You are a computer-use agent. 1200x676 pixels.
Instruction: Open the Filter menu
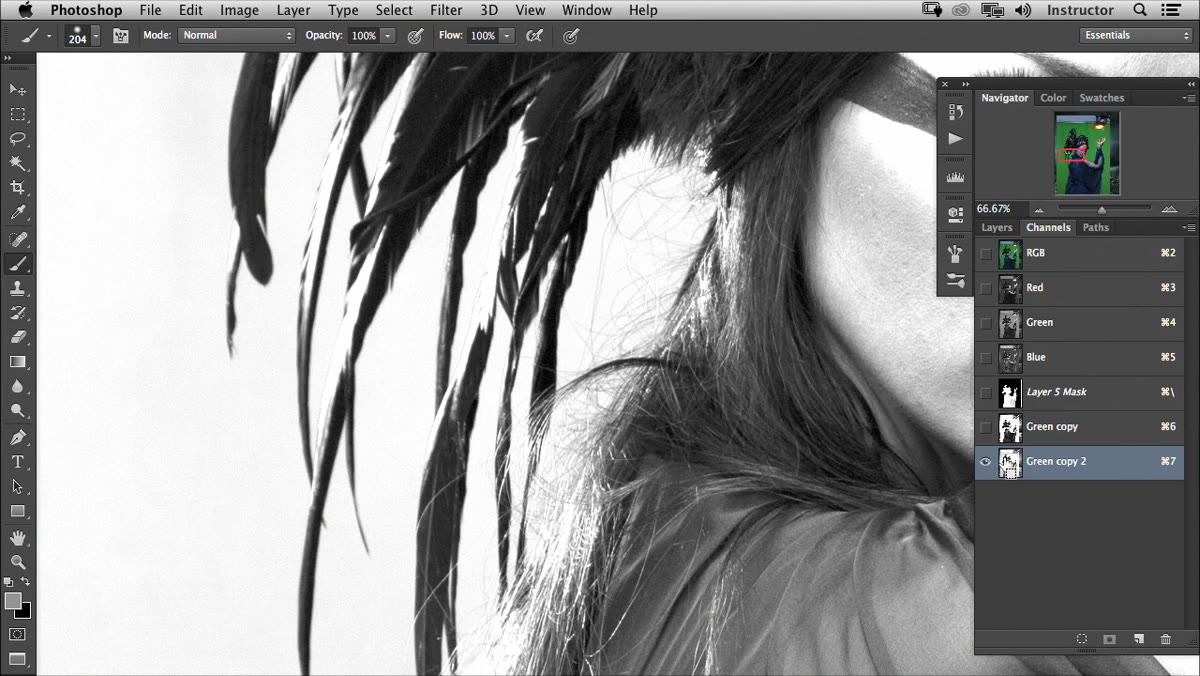pos(446,10)
